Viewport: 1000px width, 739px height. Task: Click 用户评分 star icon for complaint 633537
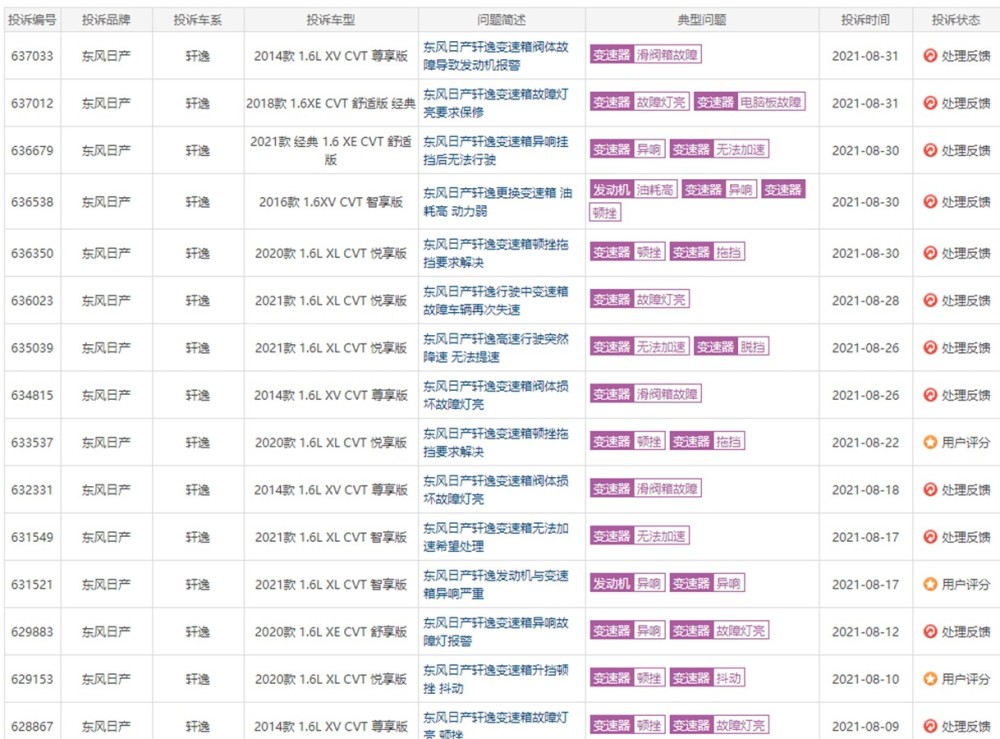(930, 442)
